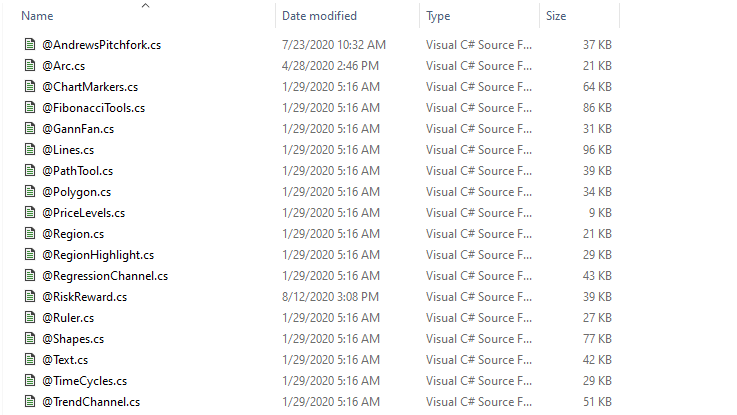Select the @RegressionChannel.cs file name

[104, 276]
